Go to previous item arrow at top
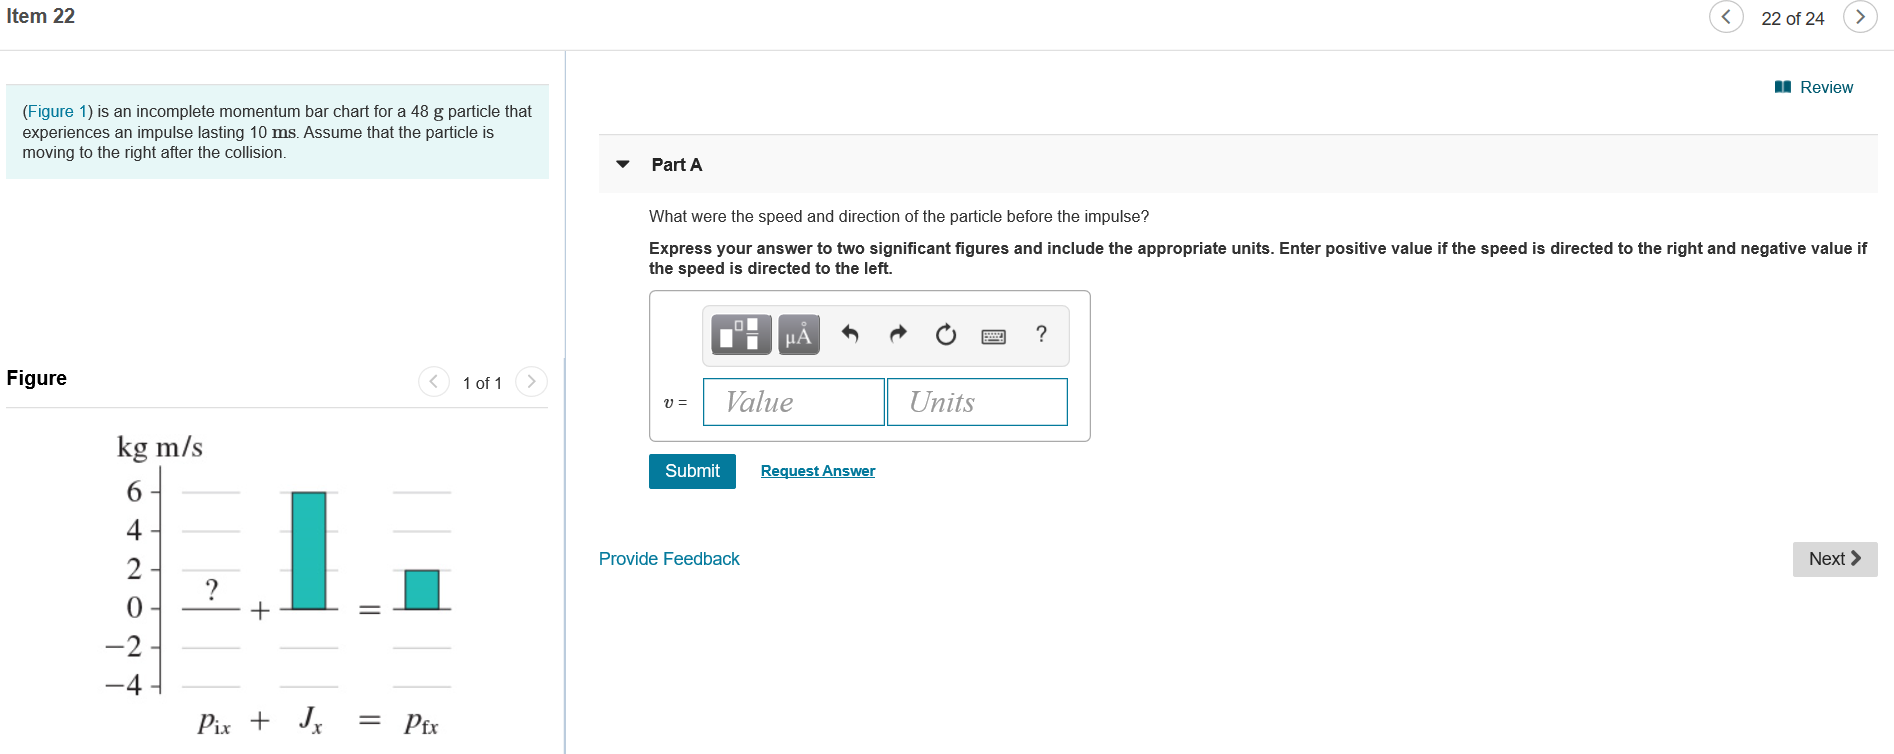This screenshot has width=1894, height=754. point(1726,17)
